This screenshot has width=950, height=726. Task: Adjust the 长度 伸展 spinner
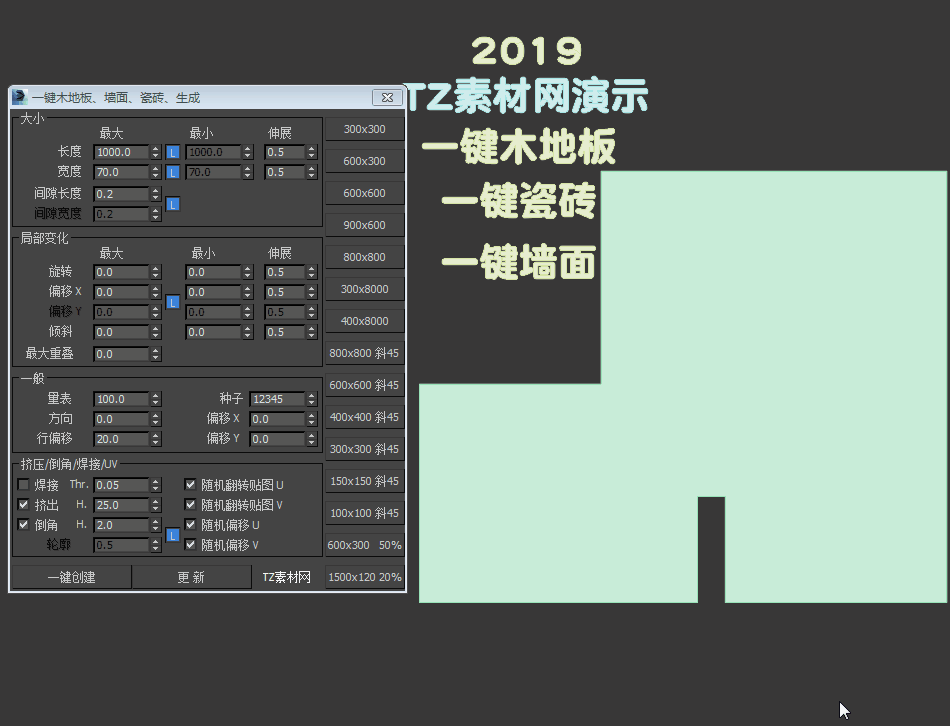[311, 152]
